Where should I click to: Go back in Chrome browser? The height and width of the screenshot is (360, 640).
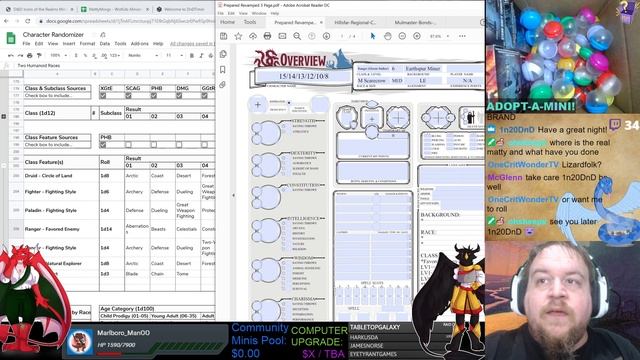(x=6, y=21)
